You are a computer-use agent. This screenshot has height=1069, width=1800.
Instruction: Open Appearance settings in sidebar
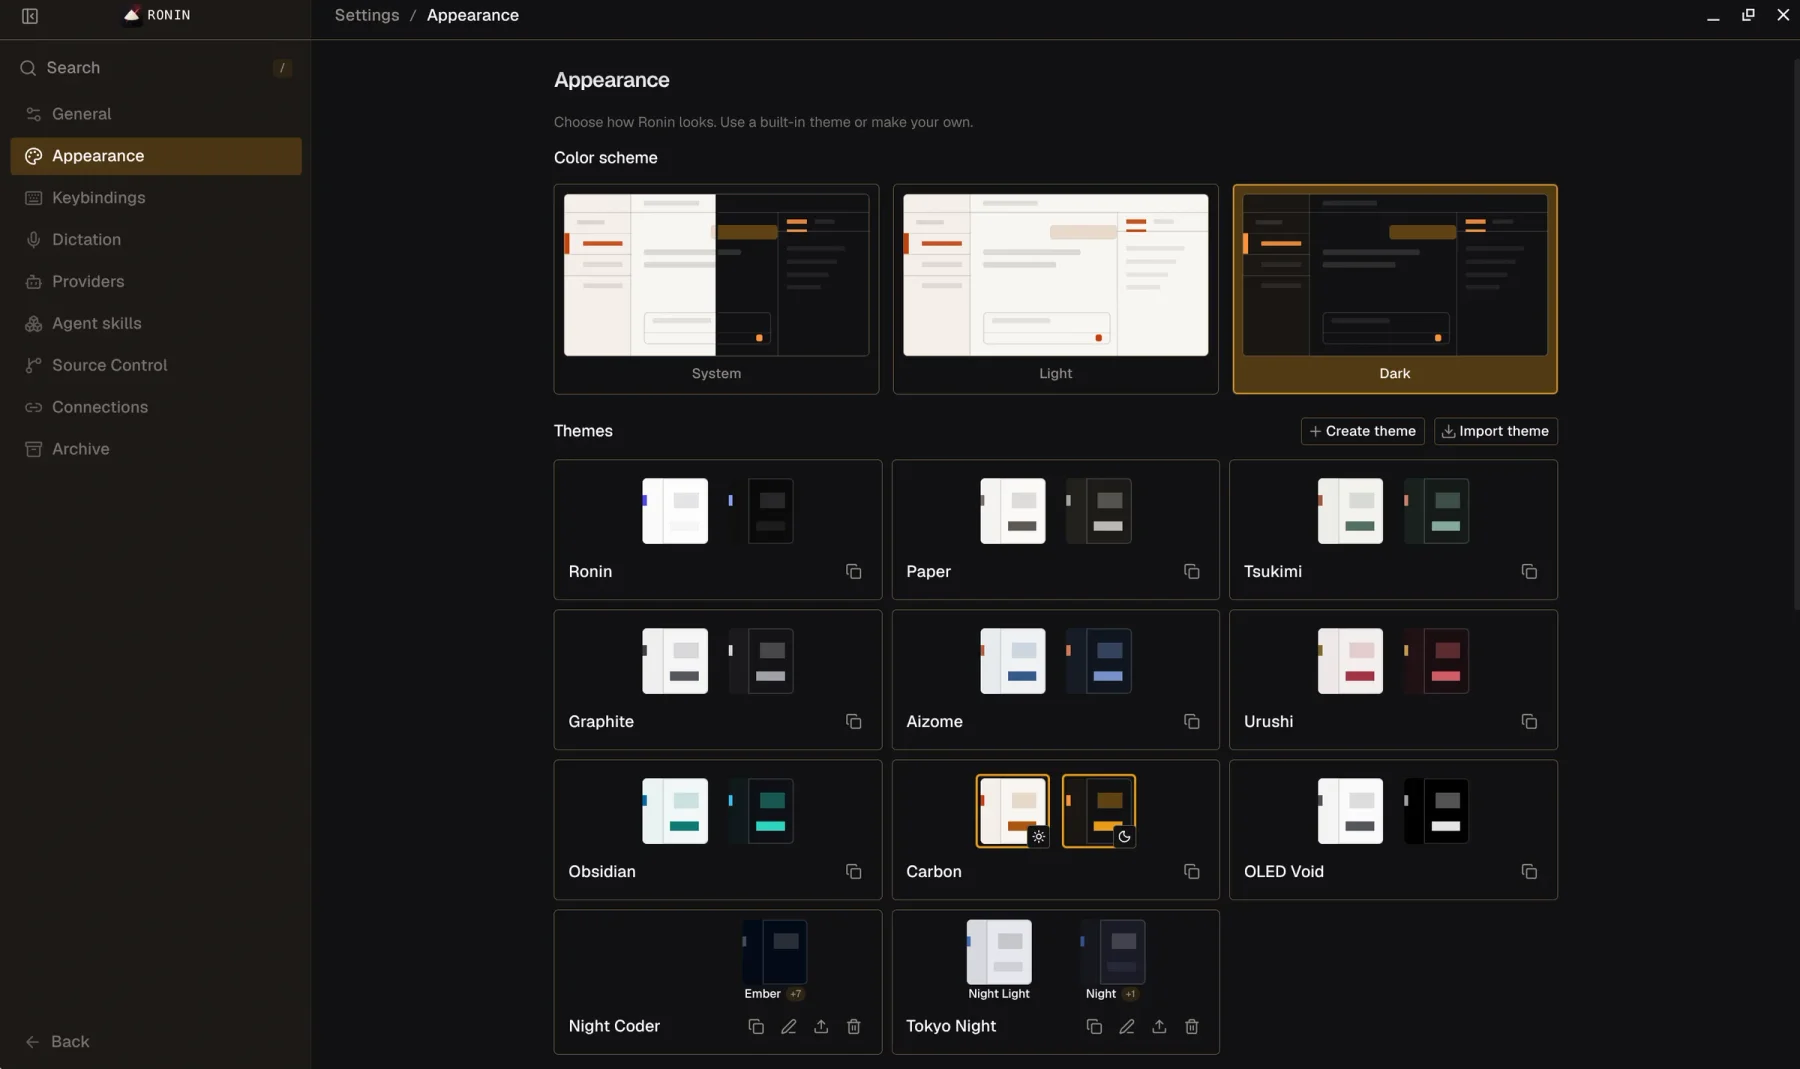pyautogui.click(x=156, y=156)
